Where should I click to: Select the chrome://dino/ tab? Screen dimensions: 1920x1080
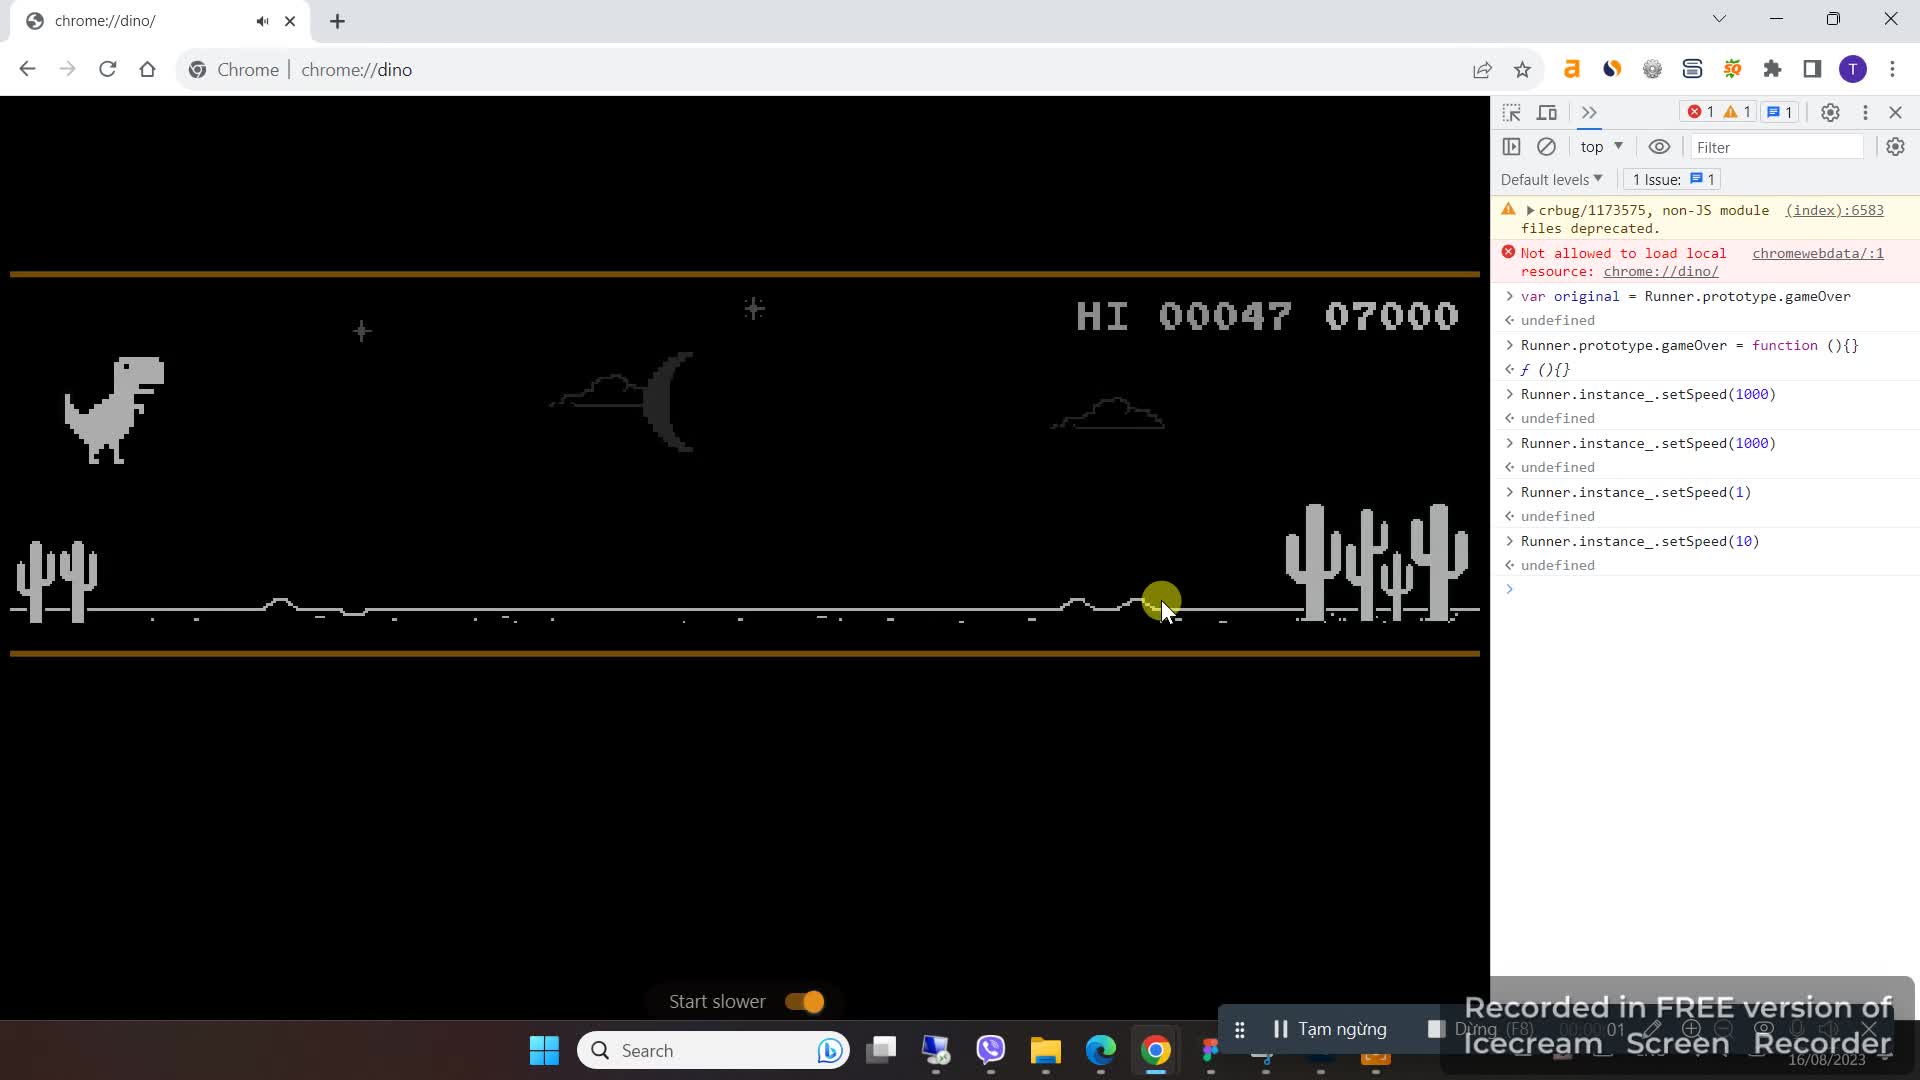pos(160,21)
